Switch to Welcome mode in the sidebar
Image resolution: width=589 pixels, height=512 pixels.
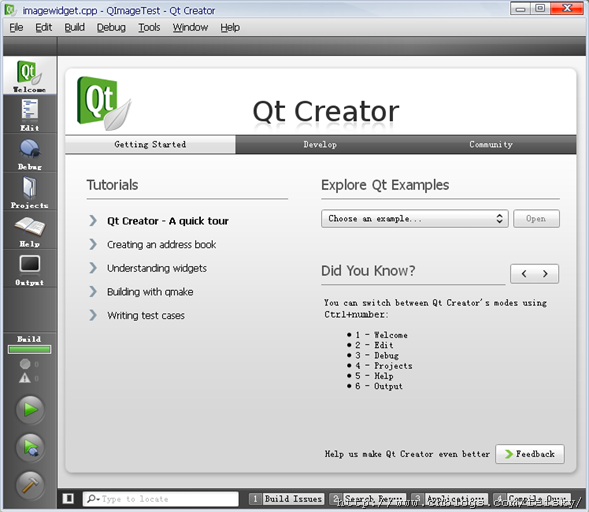click(x=30, y=76)
